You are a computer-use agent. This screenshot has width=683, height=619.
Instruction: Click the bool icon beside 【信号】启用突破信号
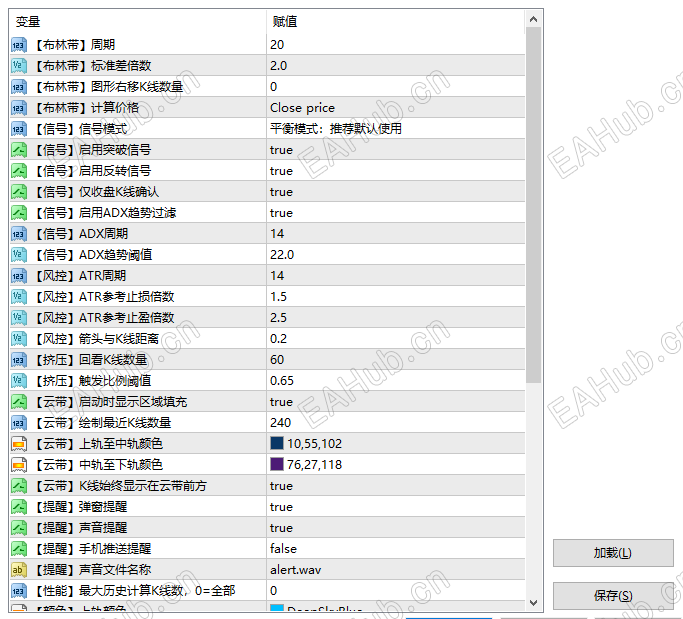tap(19, 150)
